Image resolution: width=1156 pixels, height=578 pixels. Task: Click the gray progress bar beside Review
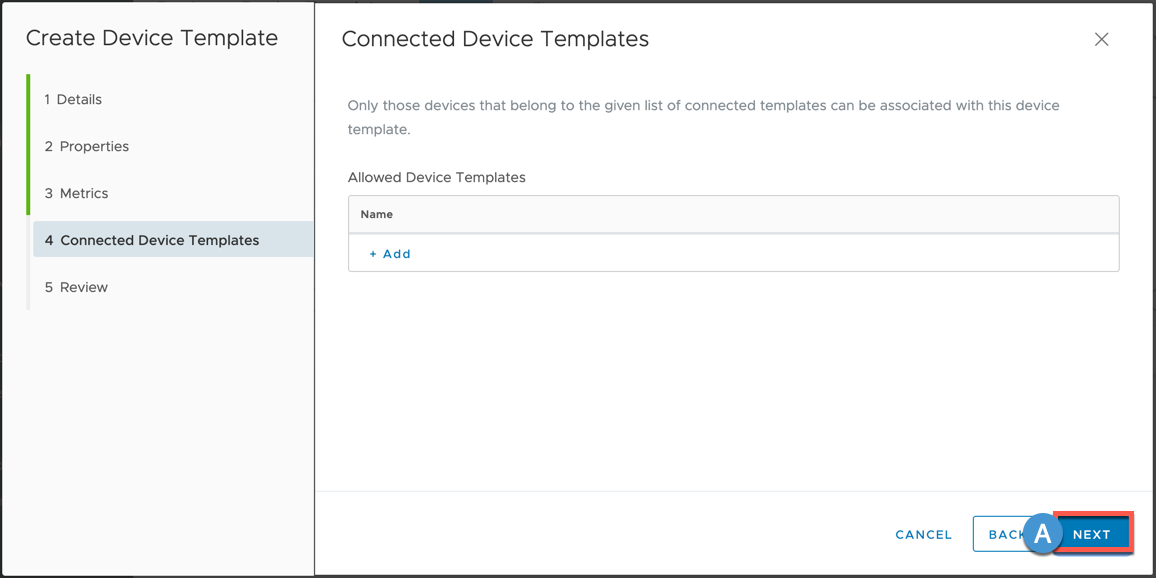coord(28,288)
